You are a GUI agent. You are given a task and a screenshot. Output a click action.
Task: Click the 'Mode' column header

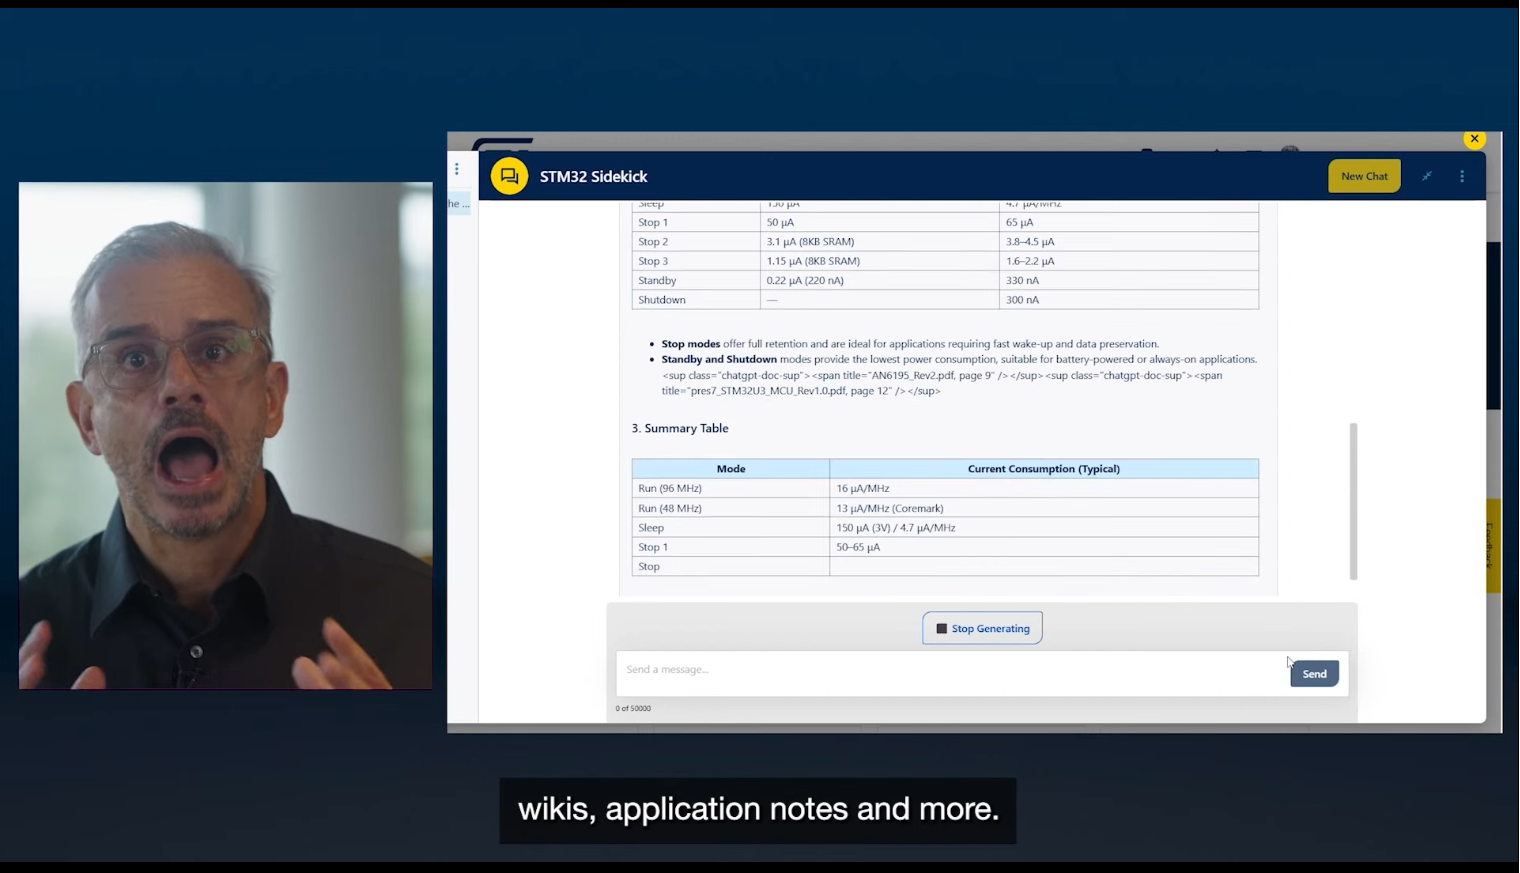point(731,469)
